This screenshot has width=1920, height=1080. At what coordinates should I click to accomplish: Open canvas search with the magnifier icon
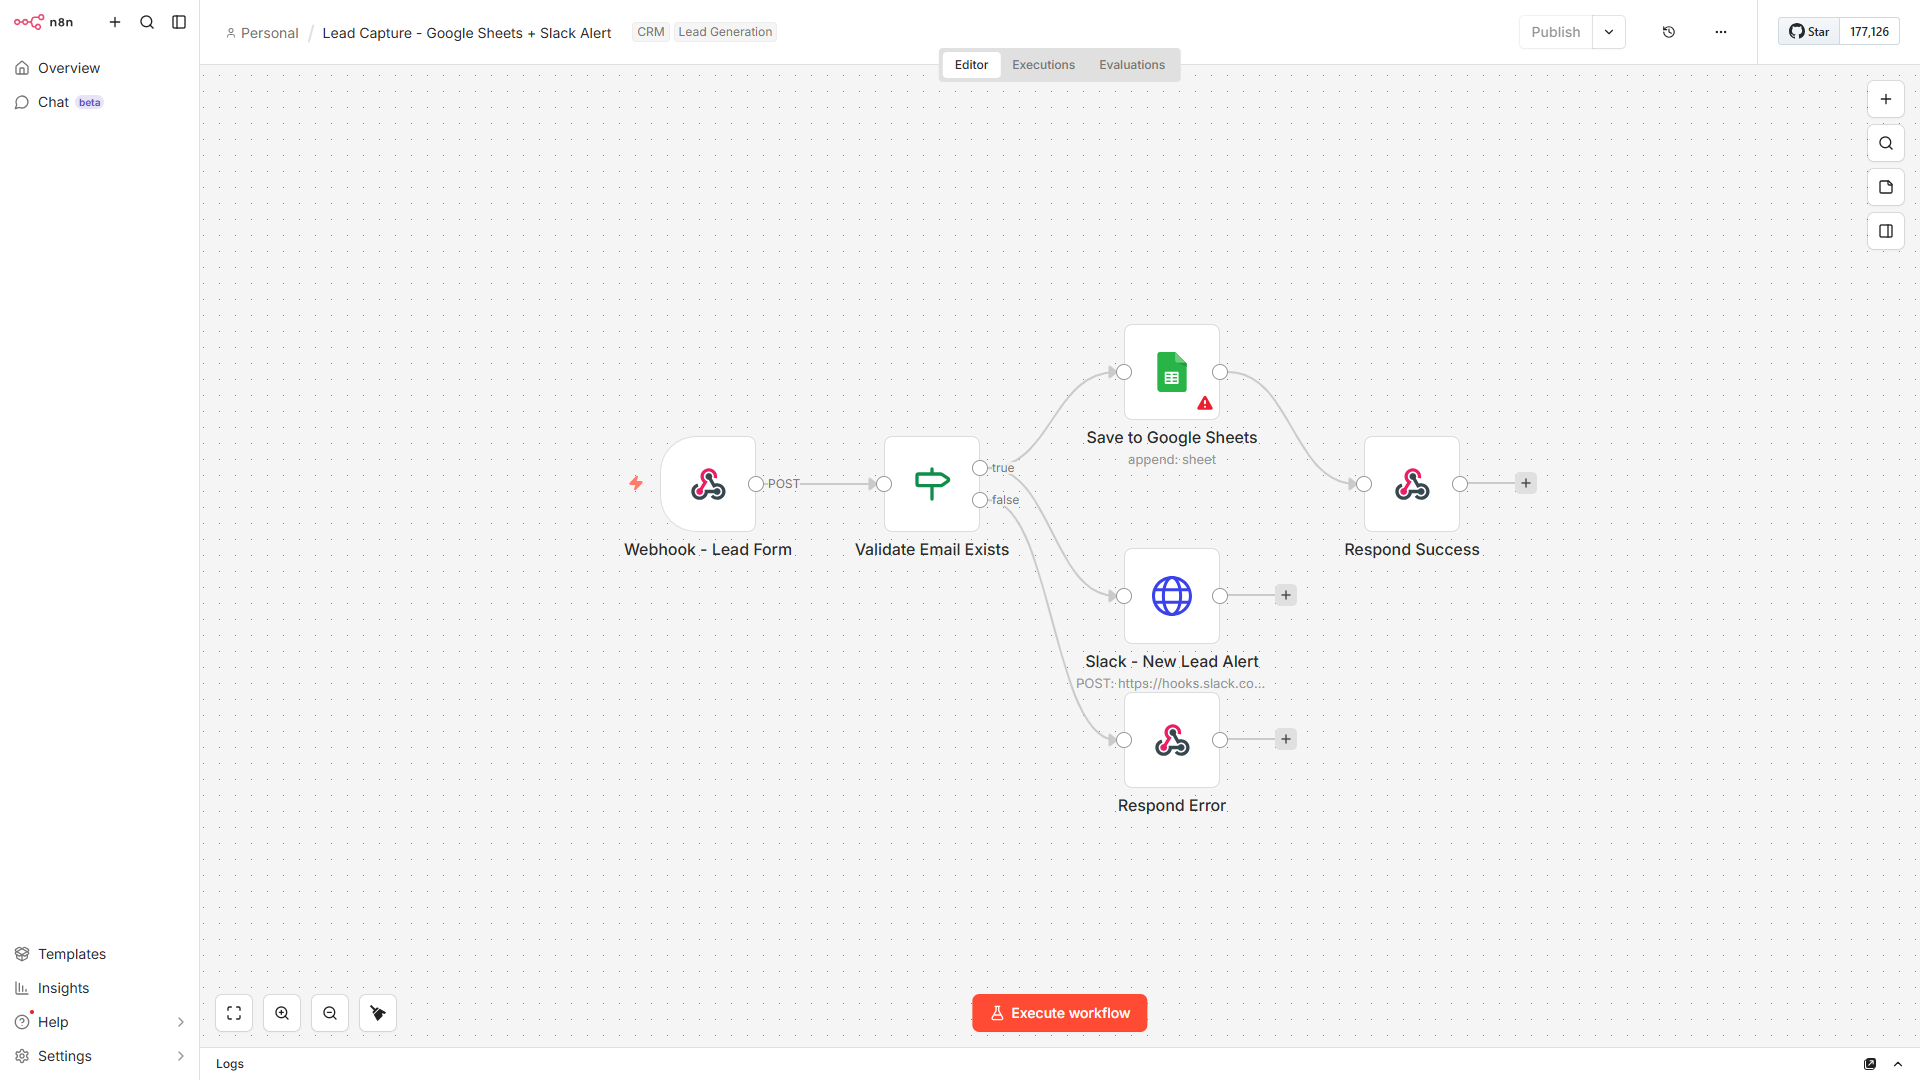[1886, 143]
